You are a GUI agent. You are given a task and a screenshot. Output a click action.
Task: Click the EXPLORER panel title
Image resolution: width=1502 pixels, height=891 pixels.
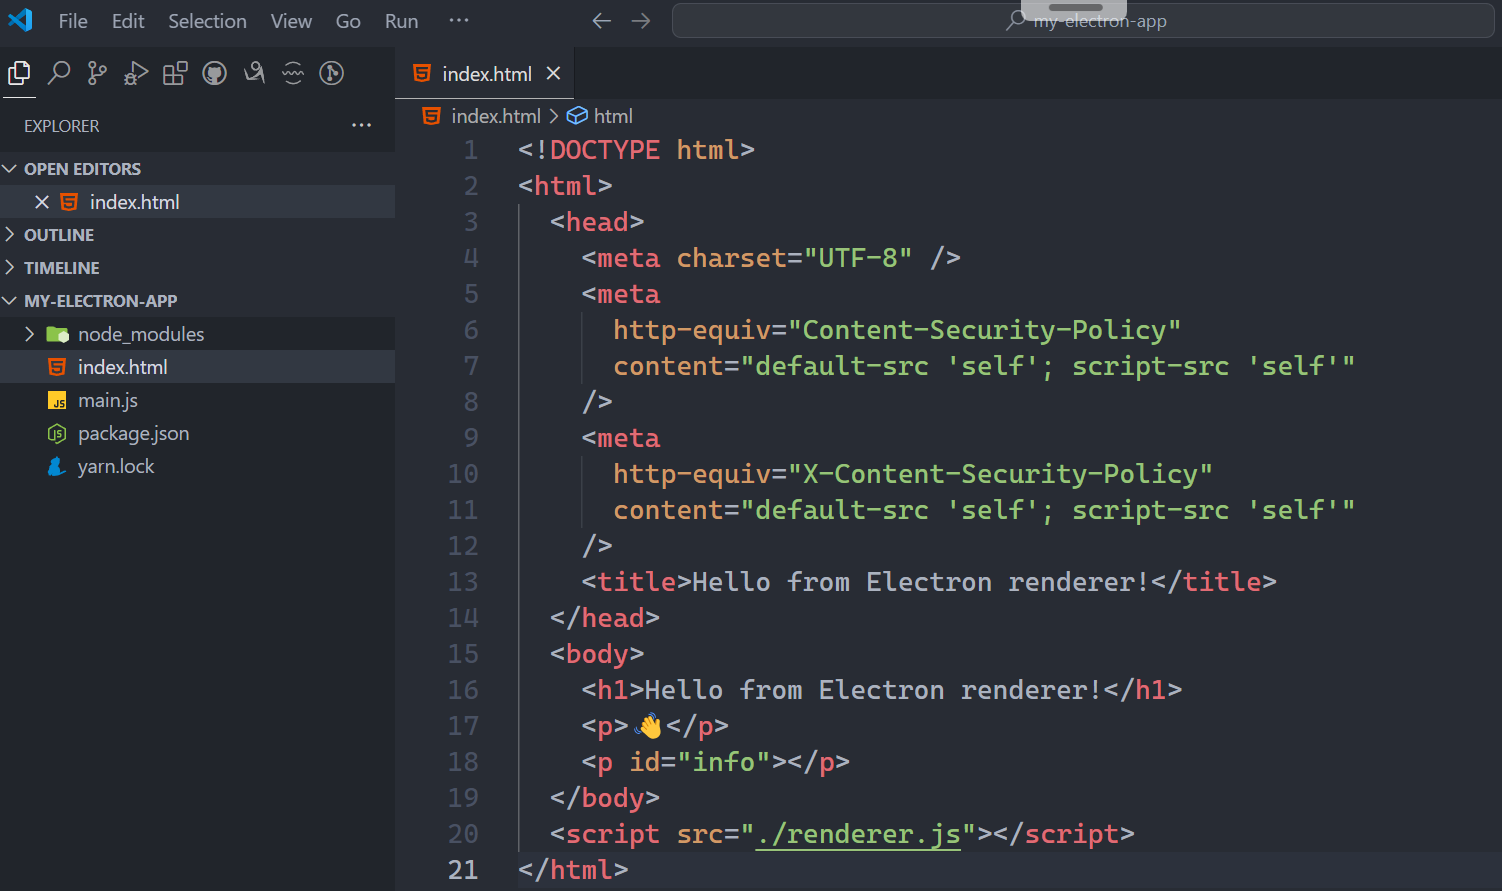pyautogui.click(x=62, y=126)
